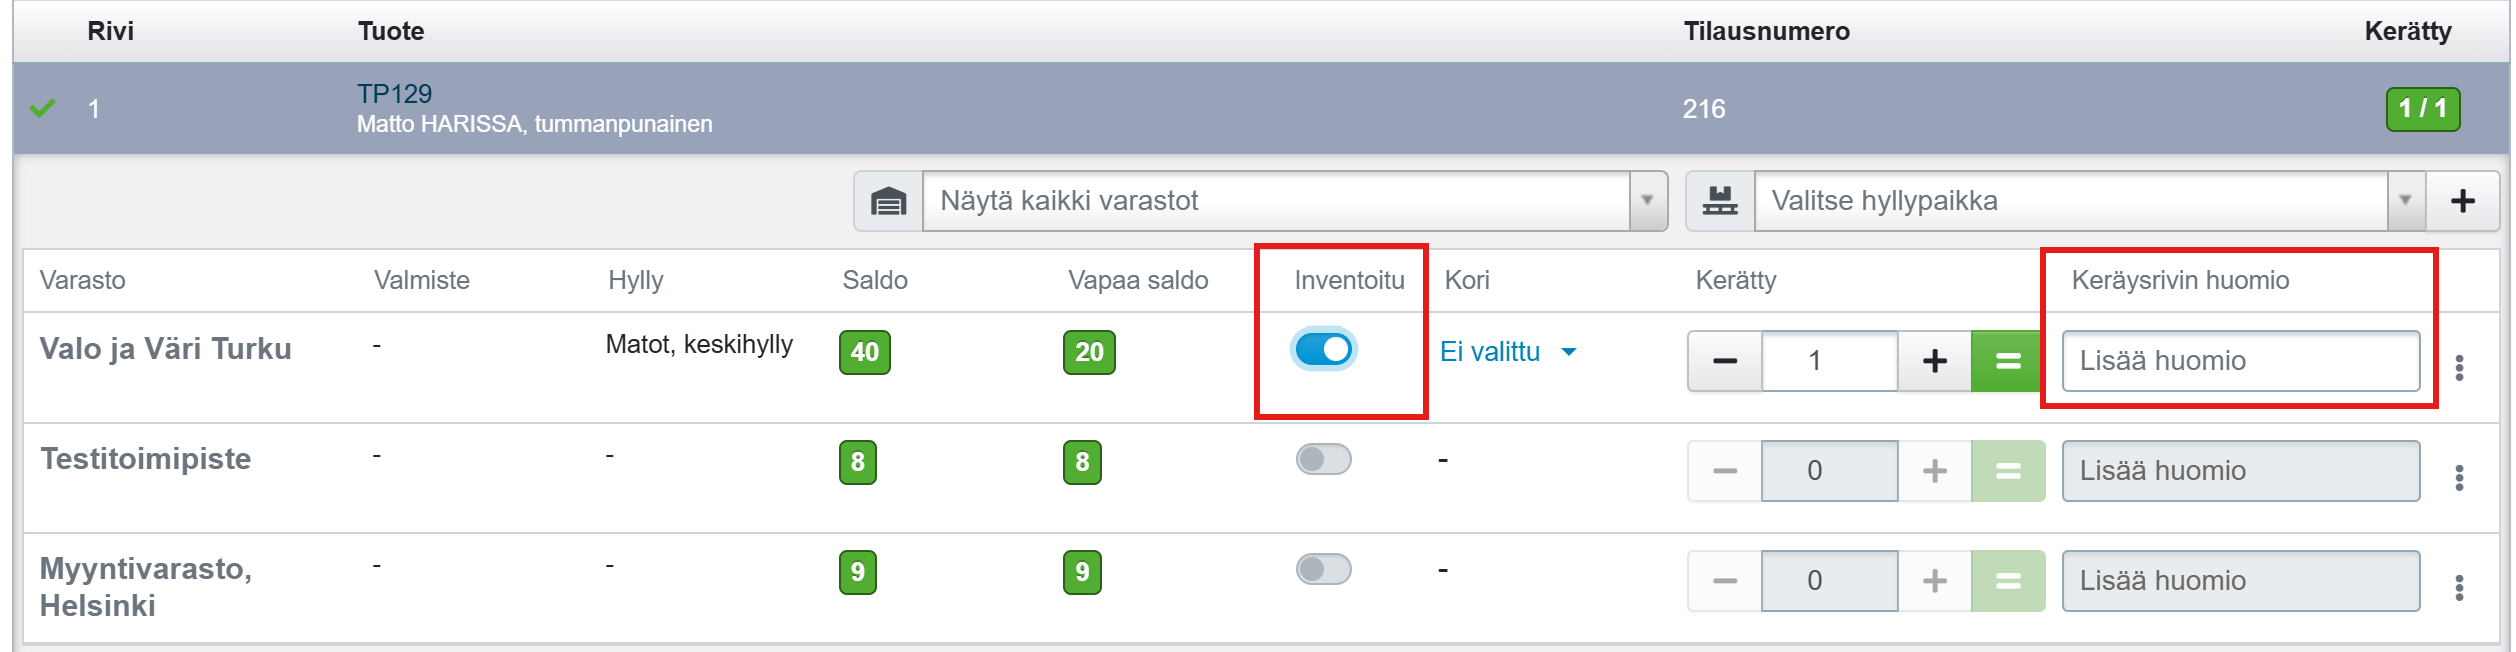Viewport: 2516px width, 652px height.
Task: Click the green 1 / 1 collected badge
Action: click(x=2422, y=109)
